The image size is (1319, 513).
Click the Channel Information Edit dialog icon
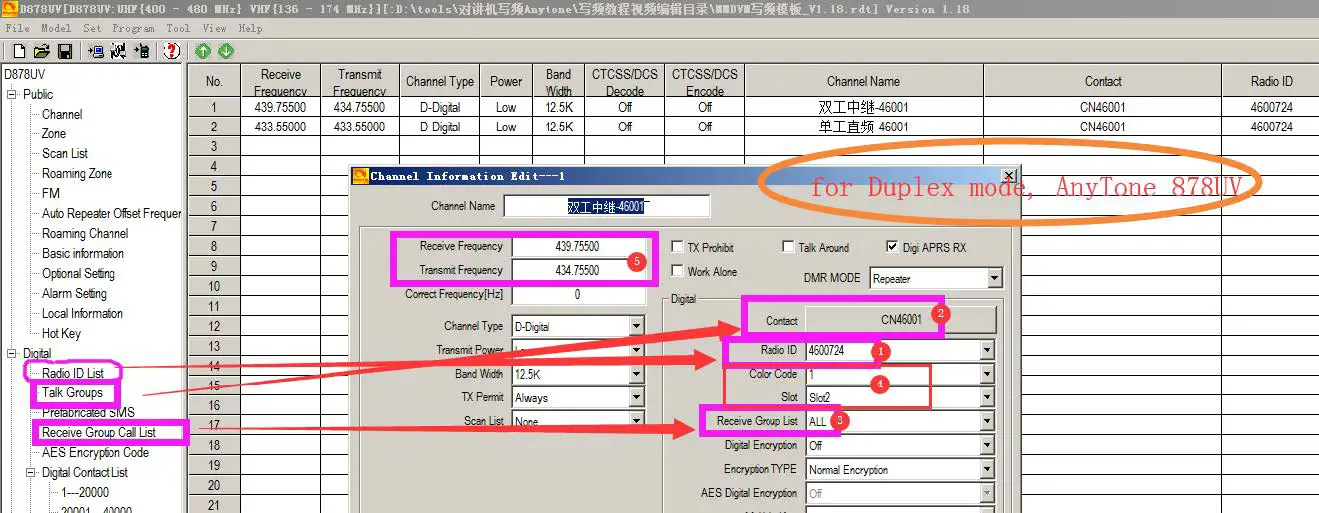pyautogui.click(x=361, y=176)
